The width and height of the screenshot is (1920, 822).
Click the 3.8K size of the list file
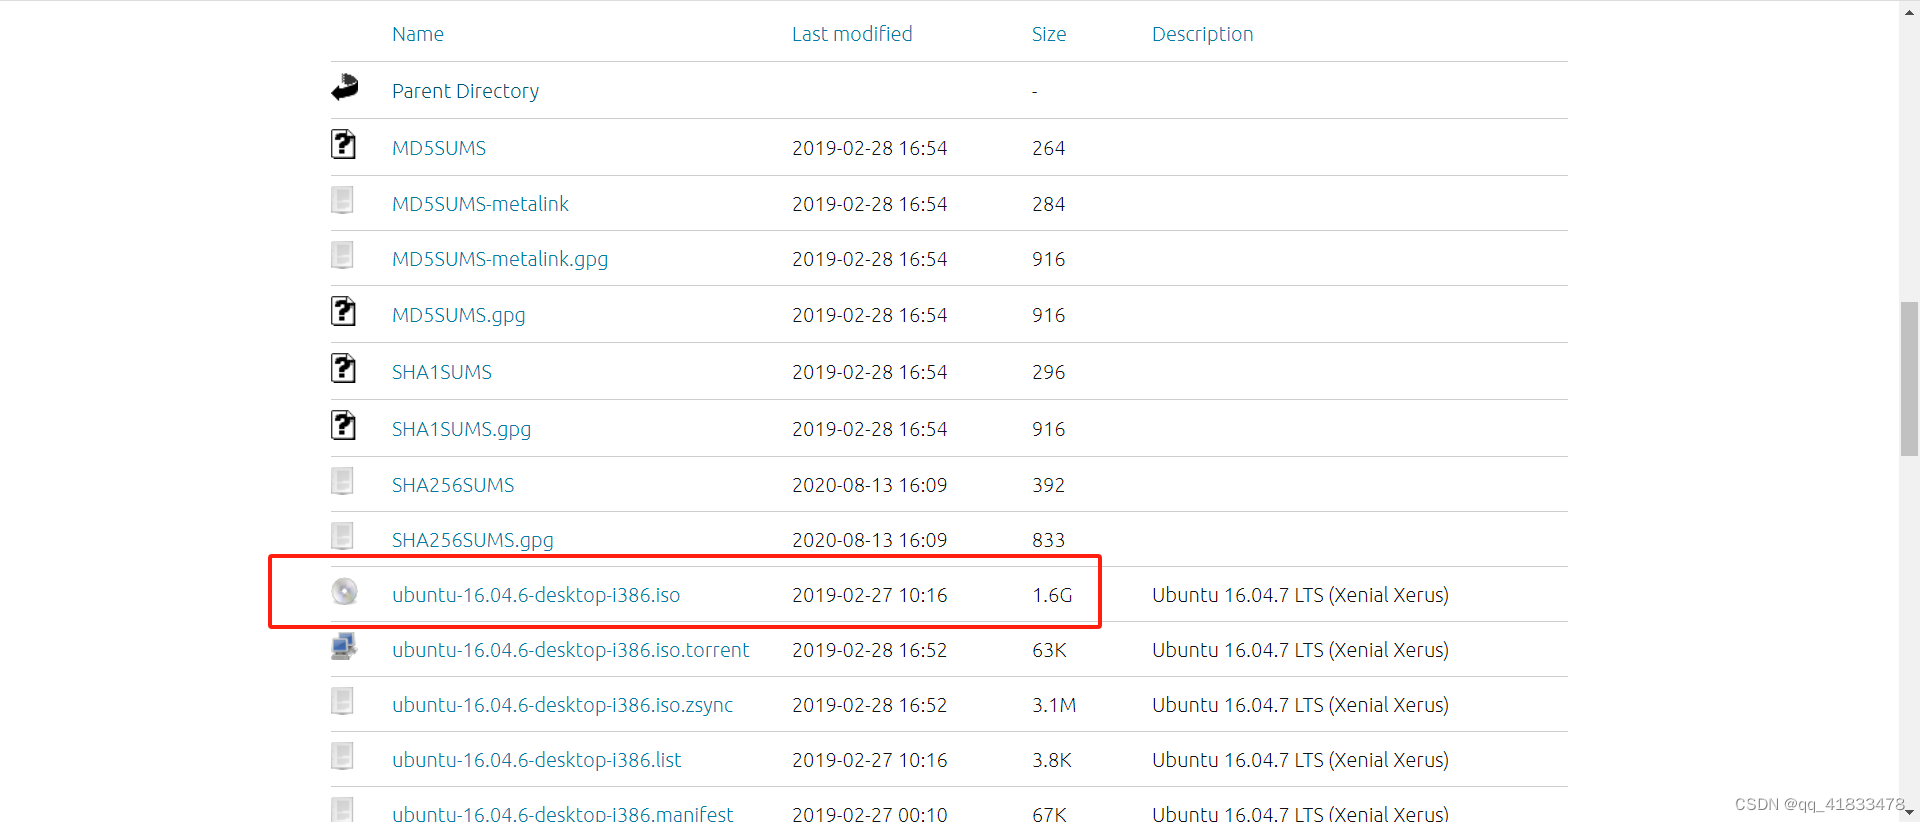pos(1052,760)
